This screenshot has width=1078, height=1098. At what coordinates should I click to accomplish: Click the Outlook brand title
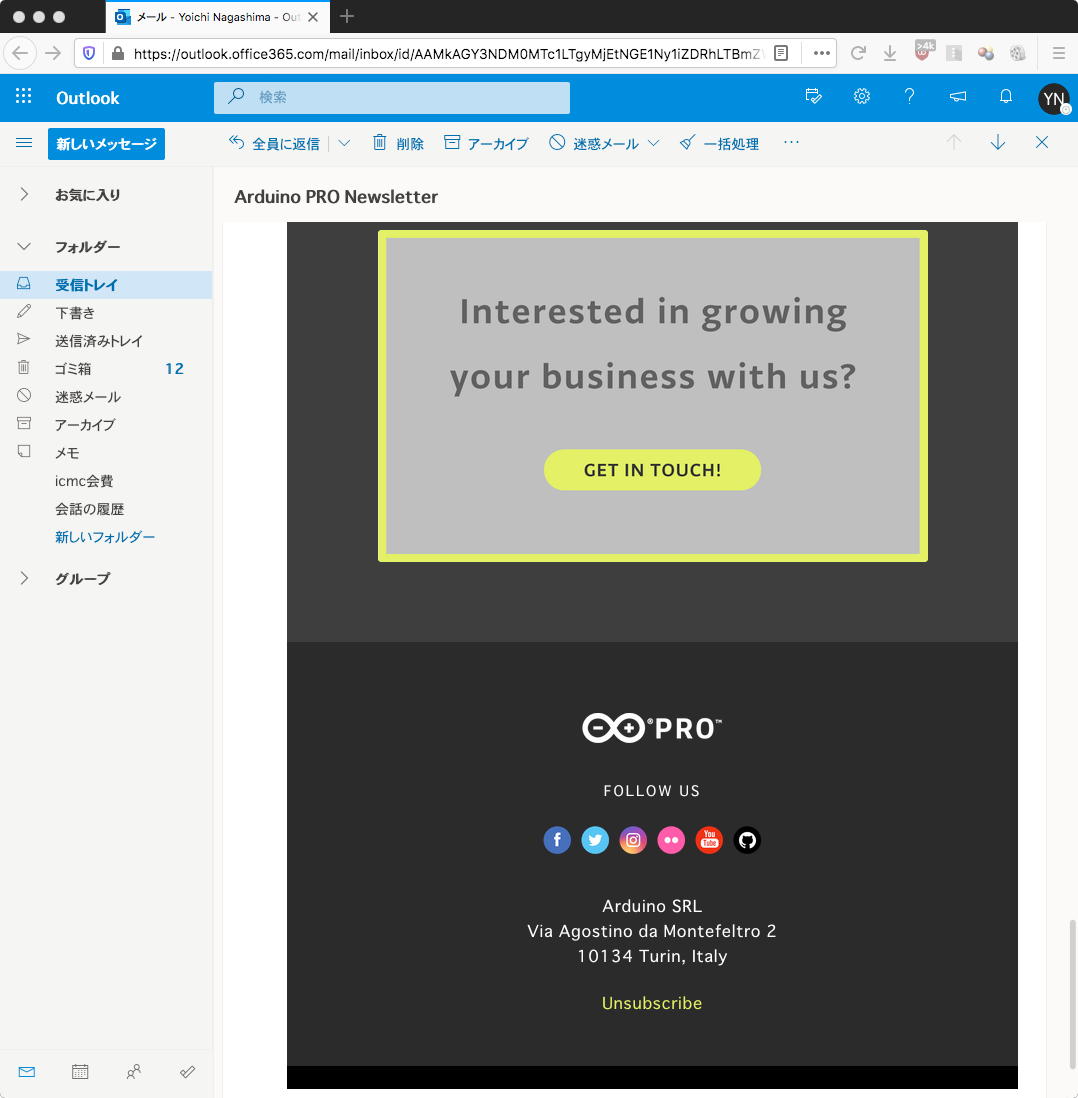pyautogui.click(x=88, y=97)
